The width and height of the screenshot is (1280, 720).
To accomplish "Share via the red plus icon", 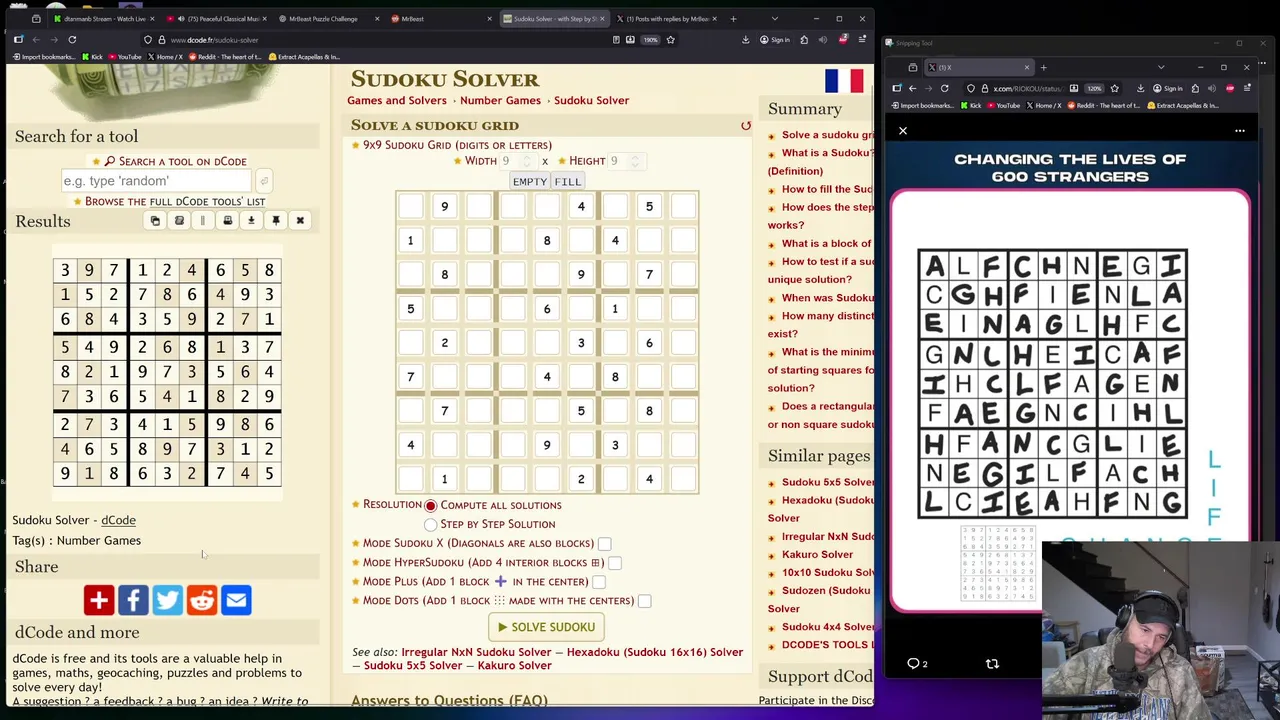I will [x=99, y=600].
